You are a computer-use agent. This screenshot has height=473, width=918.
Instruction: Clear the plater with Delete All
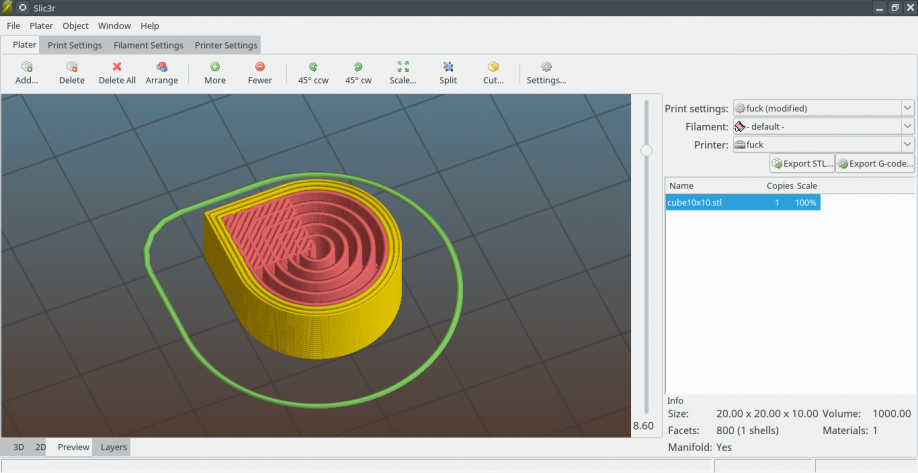117,73
